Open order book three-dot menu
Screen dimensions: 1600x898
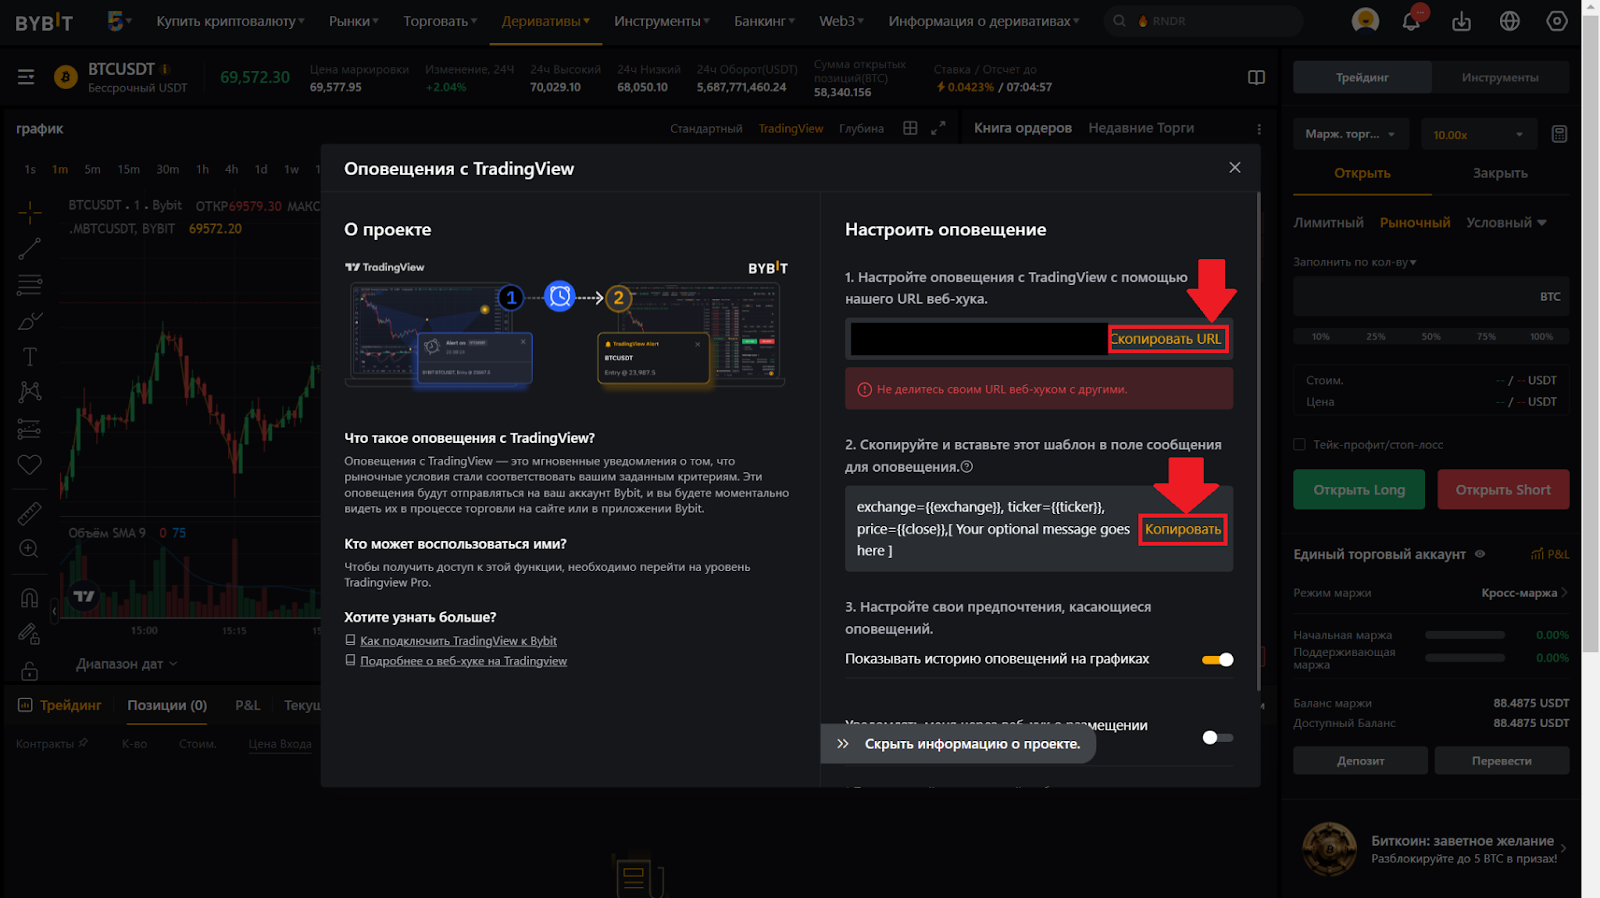(1259, 129)
